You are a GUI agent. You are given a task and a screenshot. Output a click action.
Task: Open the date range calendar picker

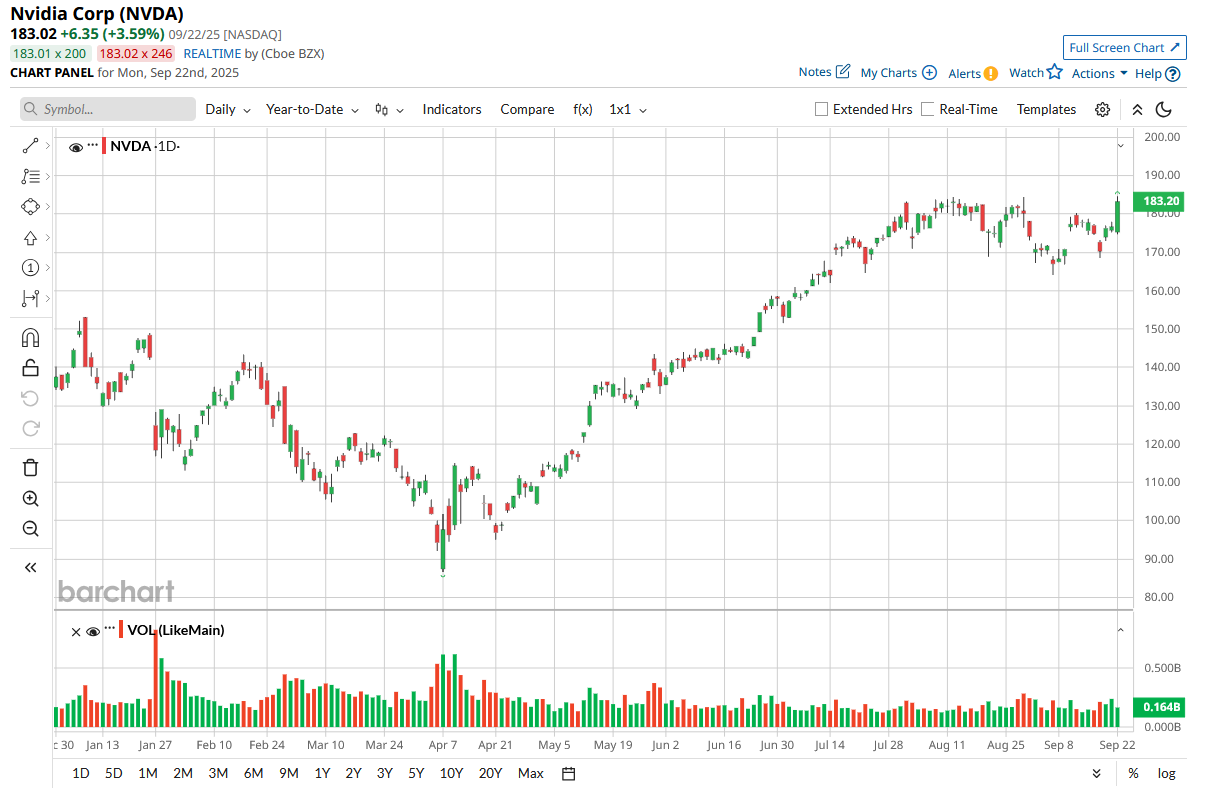(568, 773)
